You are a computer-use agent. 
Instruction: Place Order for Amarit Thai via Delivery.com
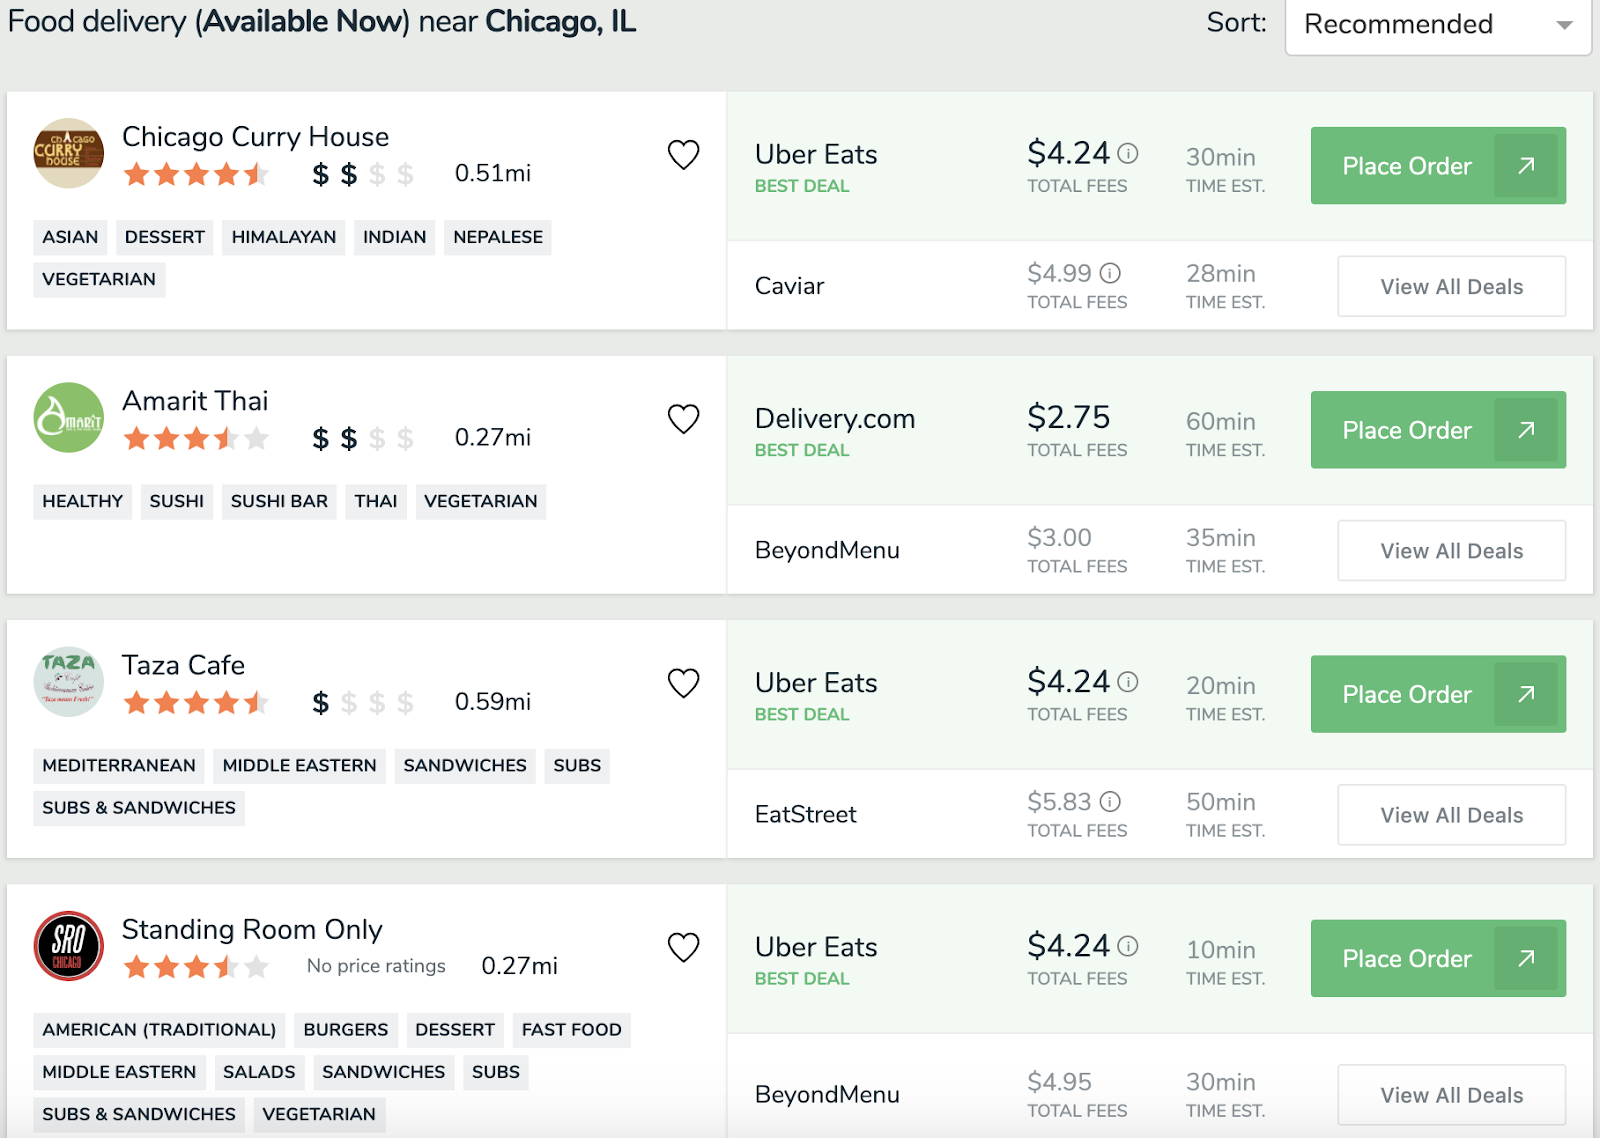[x=1437, y=430]
